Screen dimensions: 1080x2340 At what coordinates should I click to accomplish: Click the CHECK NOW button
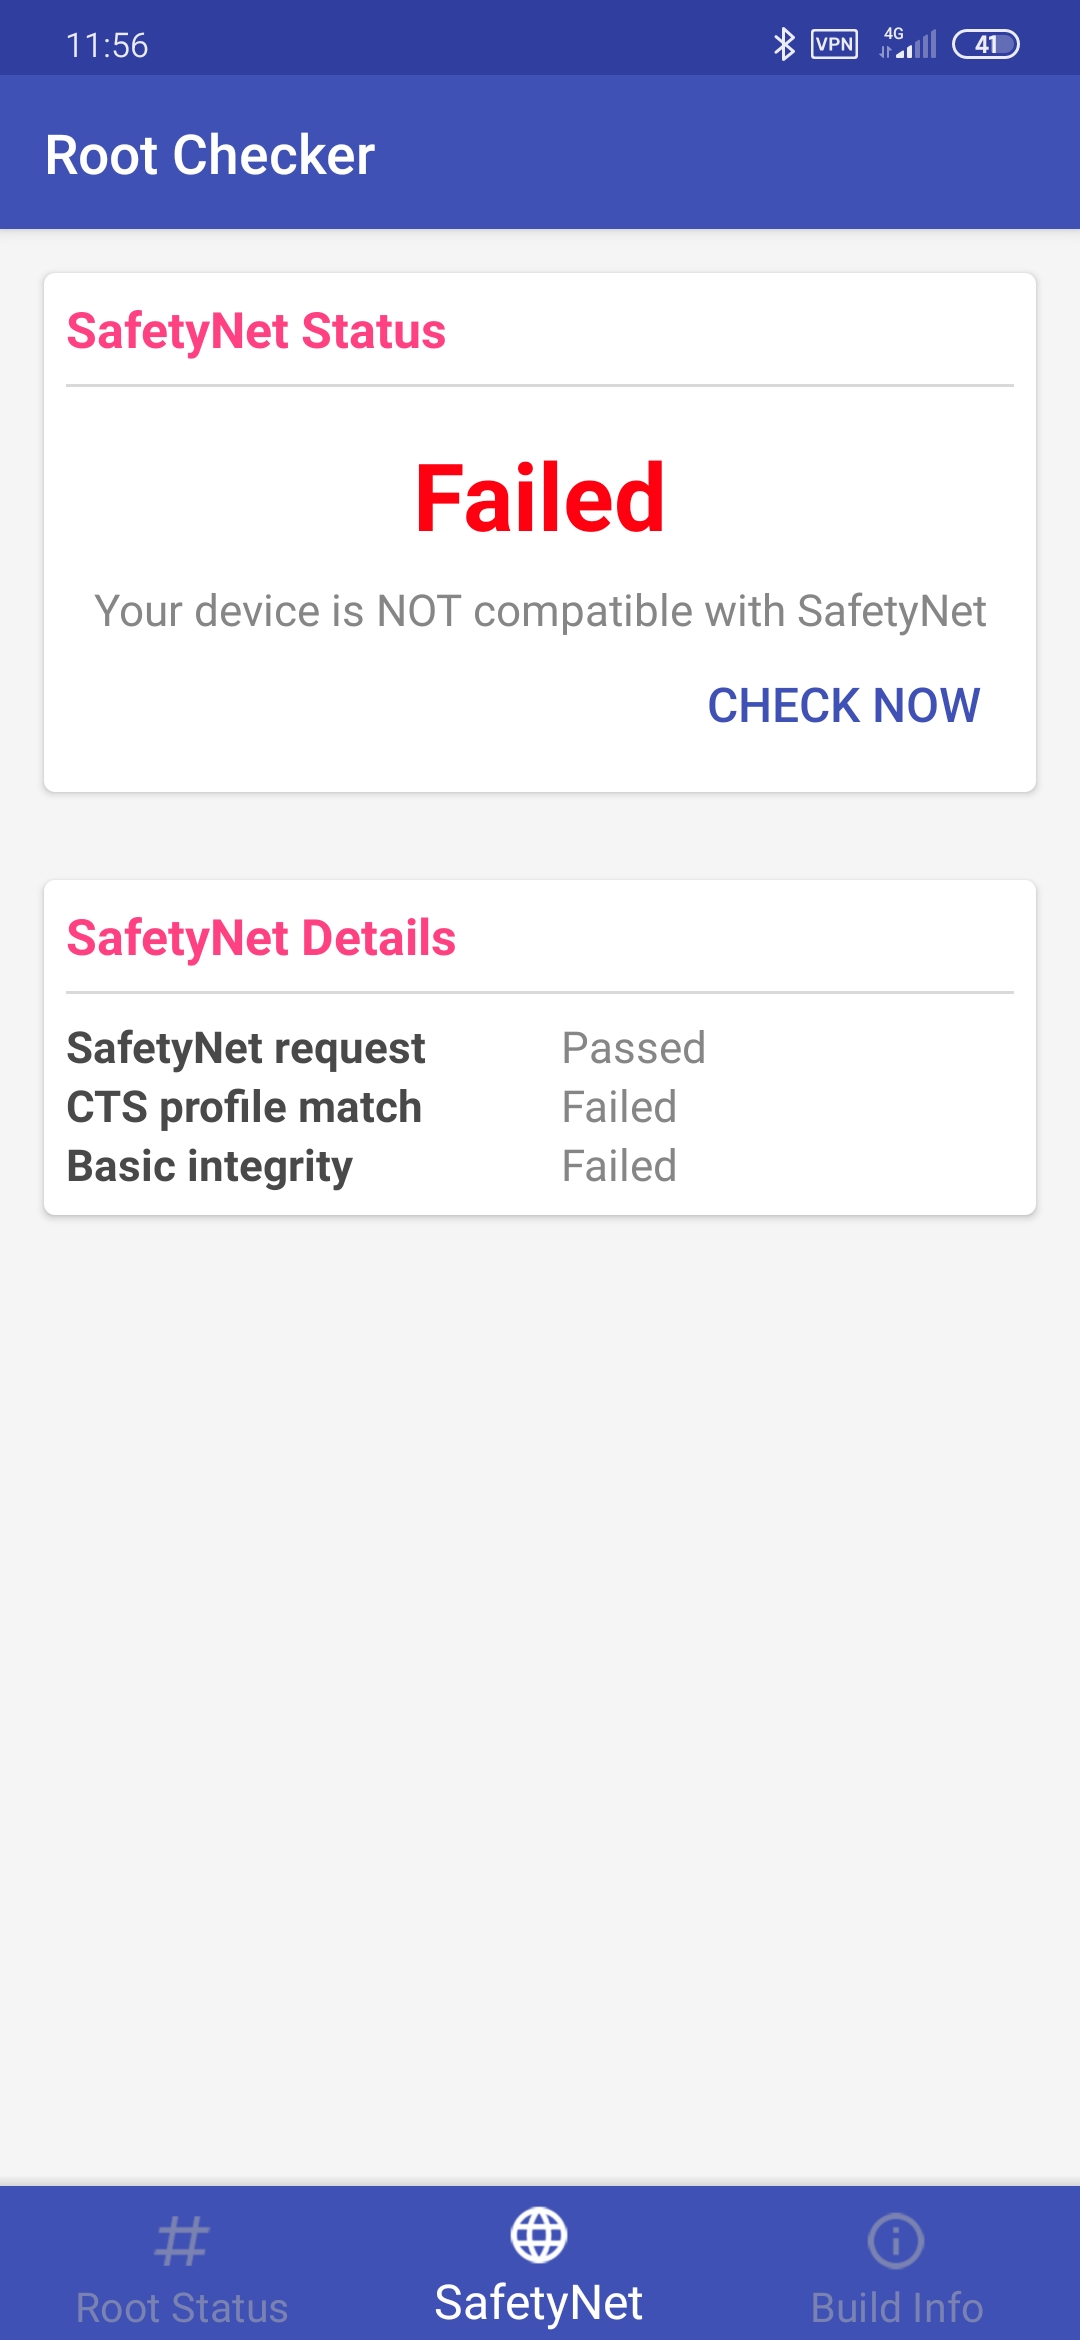[x=844, y=705]
